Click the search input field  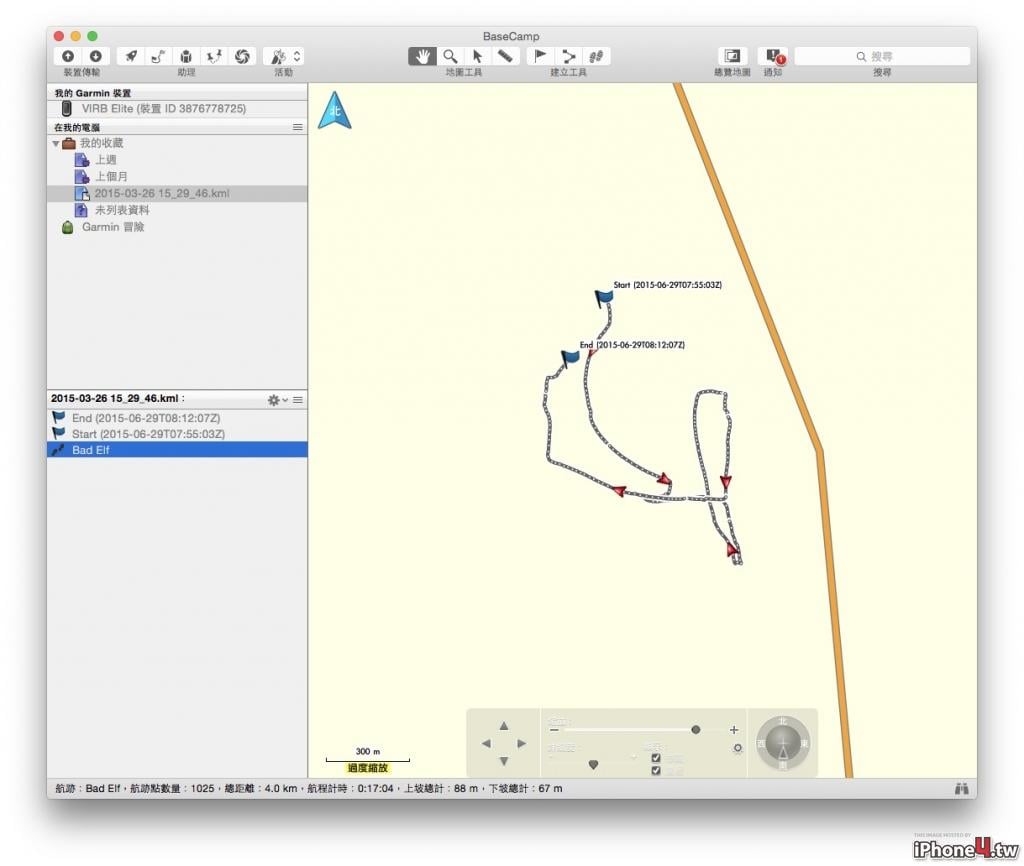tap(882, 56)
